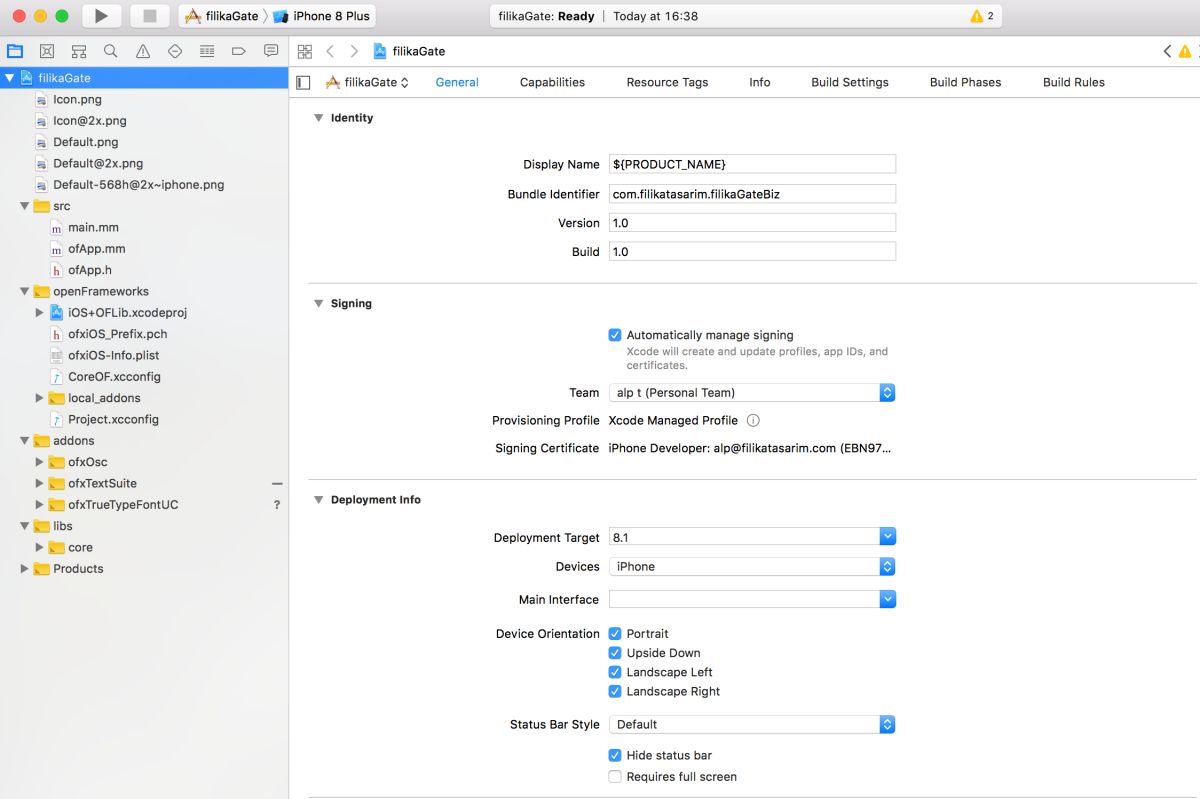
Task: Click the warning count indicator in toolbar
Action: point(982,16)
